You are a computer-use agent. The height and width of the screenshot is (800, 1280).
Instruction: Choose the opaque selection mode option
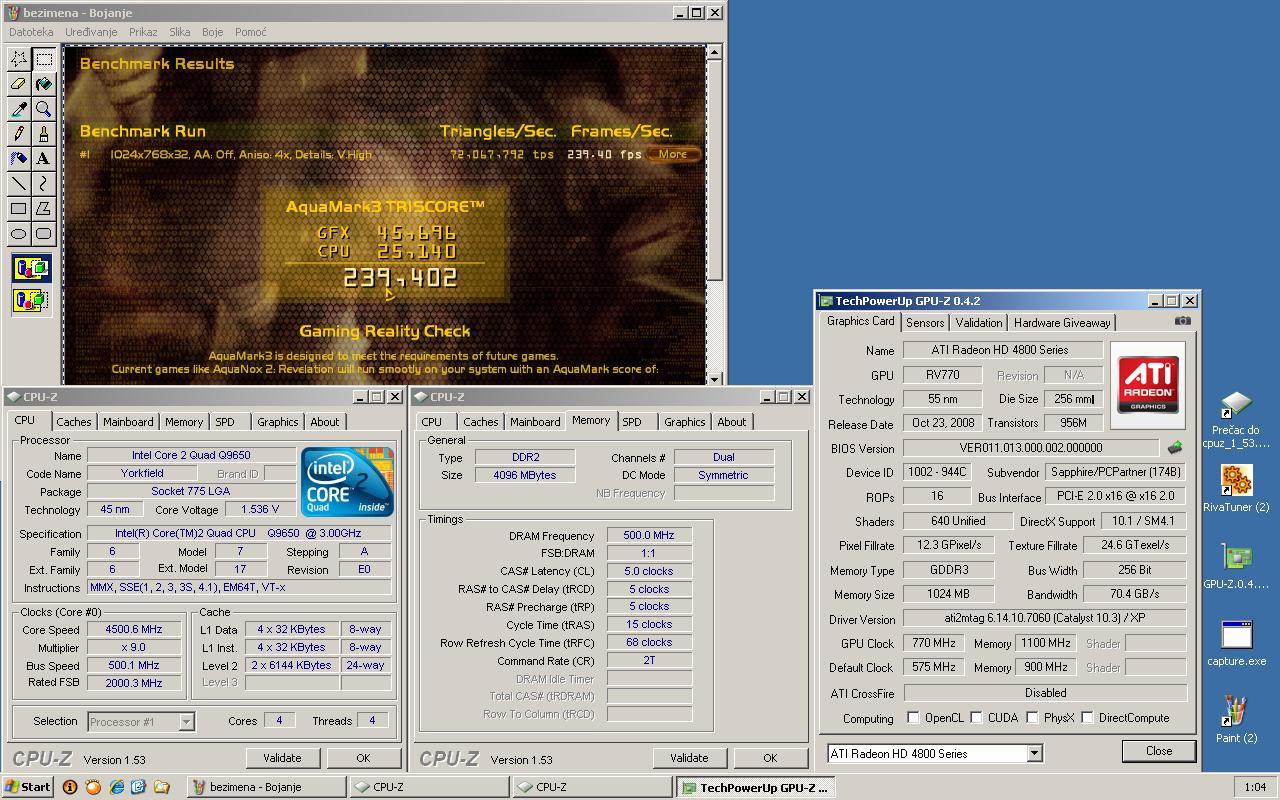click(x=31, y=269)
